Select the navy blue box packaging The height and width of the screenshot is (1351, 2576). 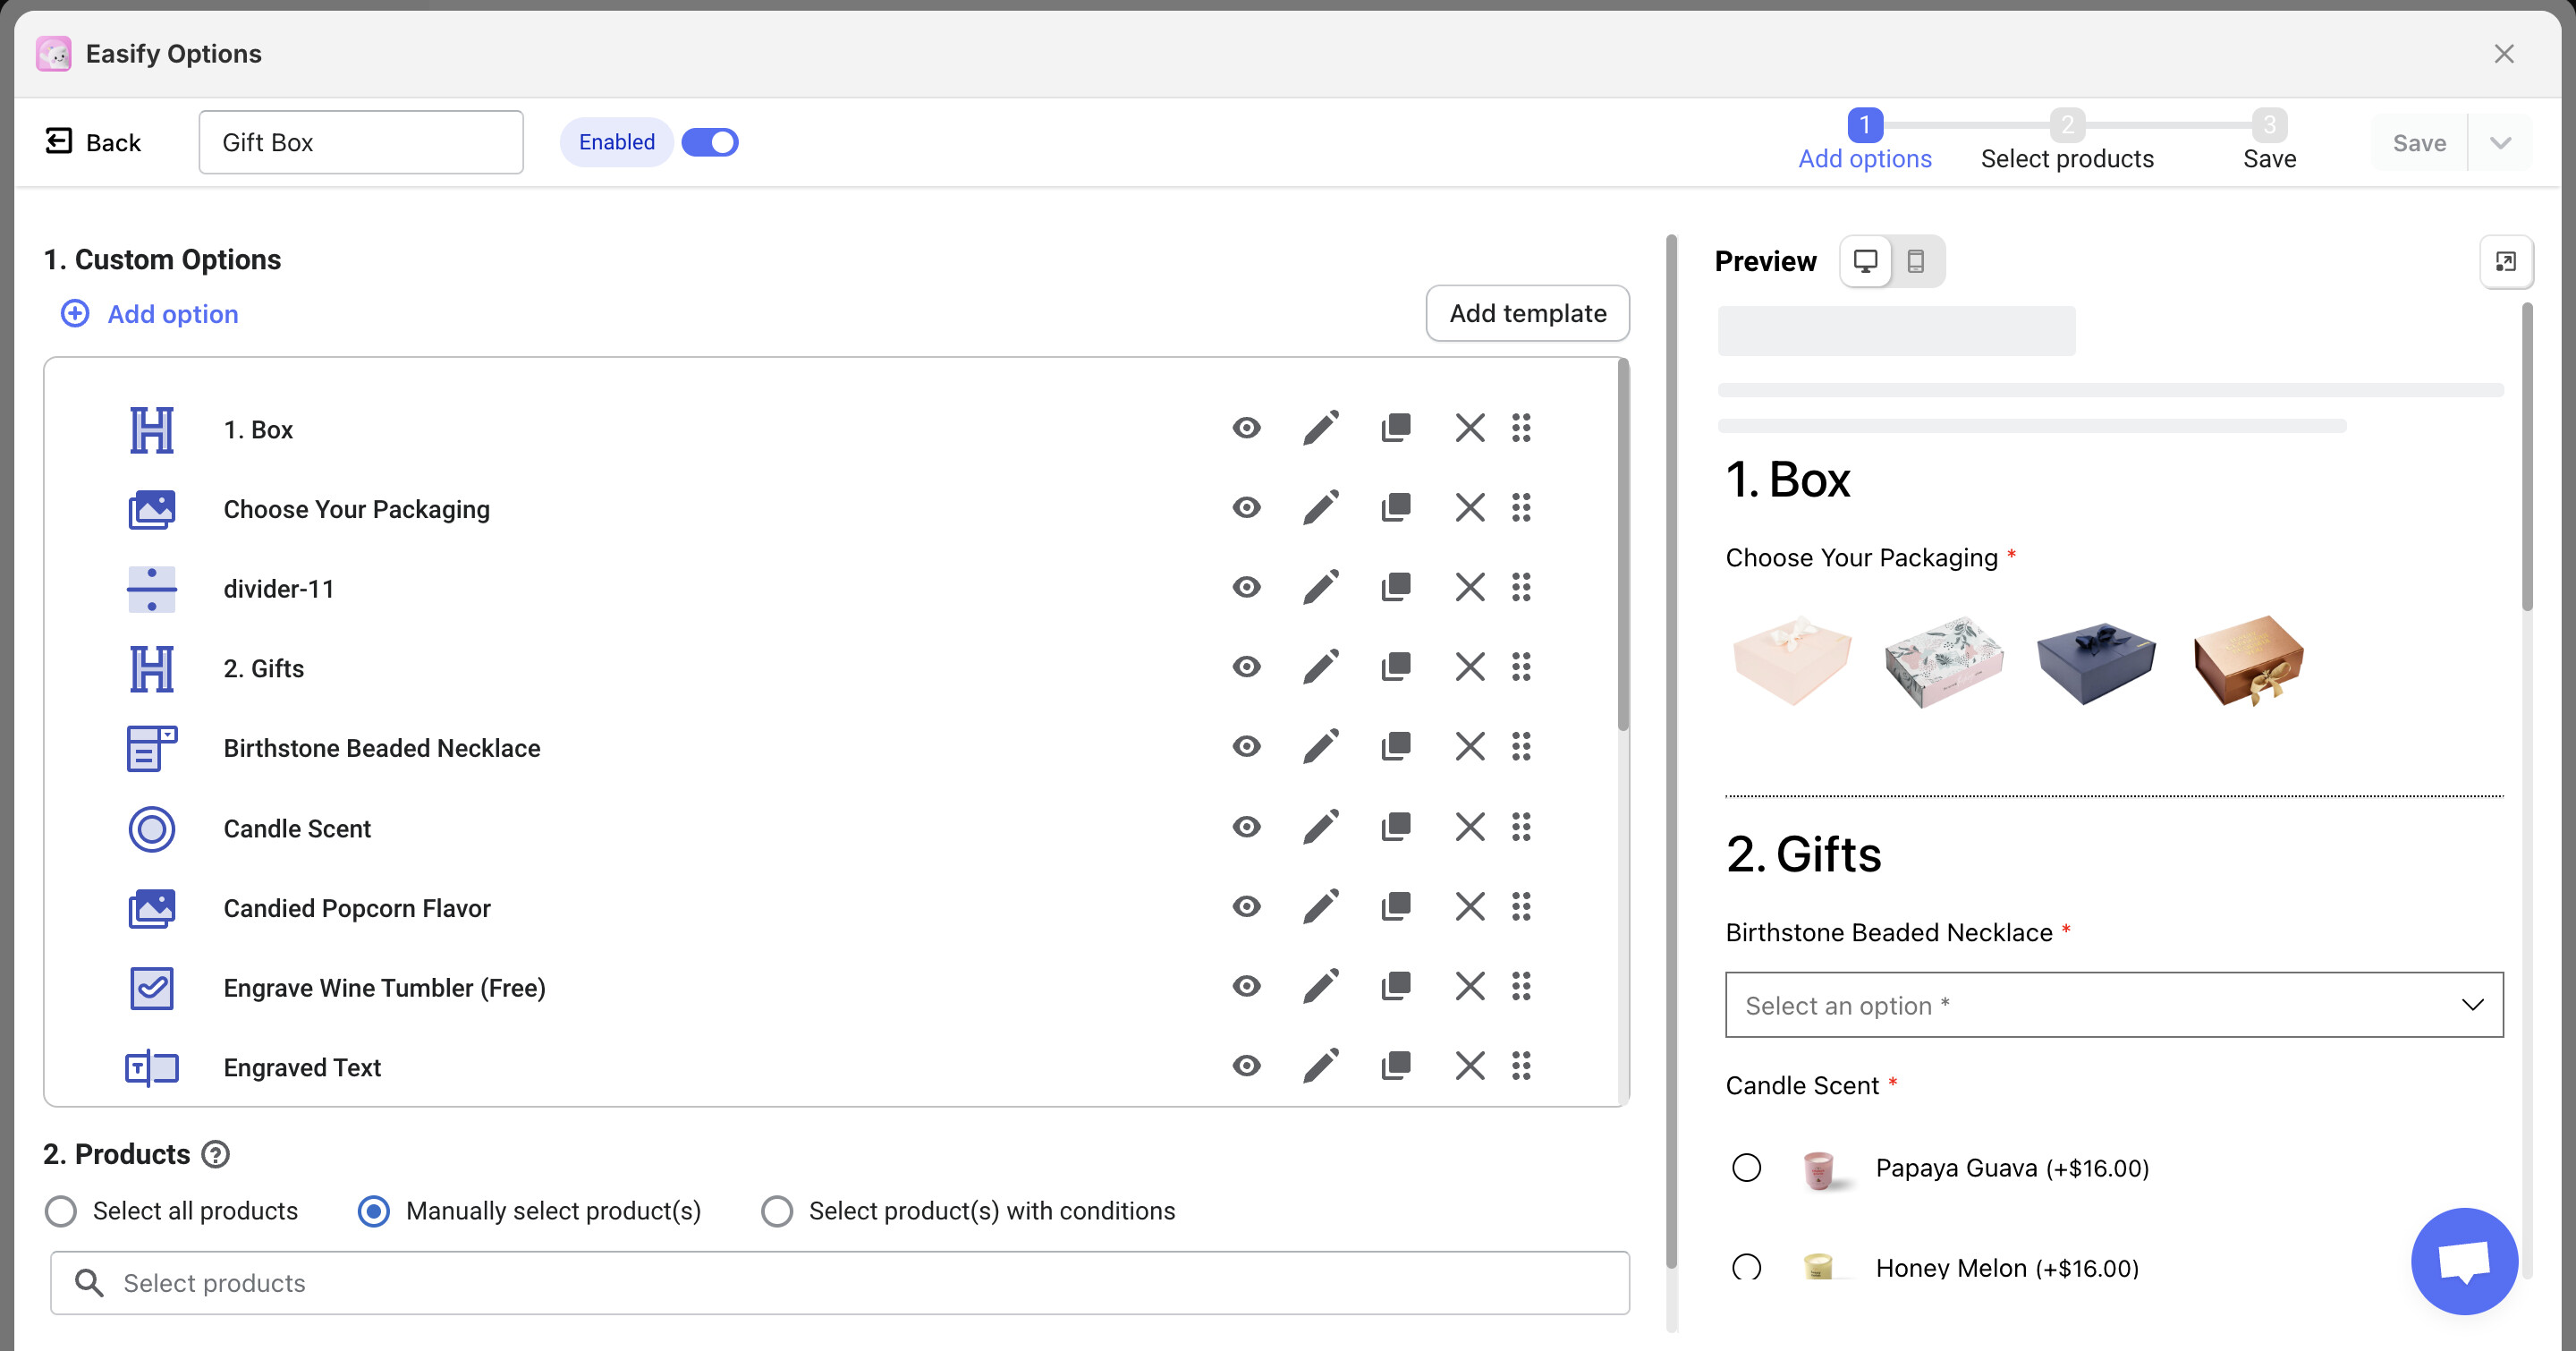coord(2095,661)
